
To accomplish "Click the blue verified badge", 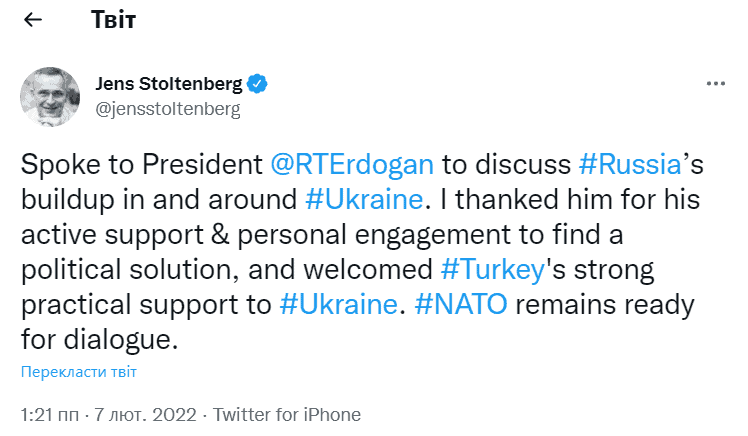I will pyautogui.click(x=257, y=84).
